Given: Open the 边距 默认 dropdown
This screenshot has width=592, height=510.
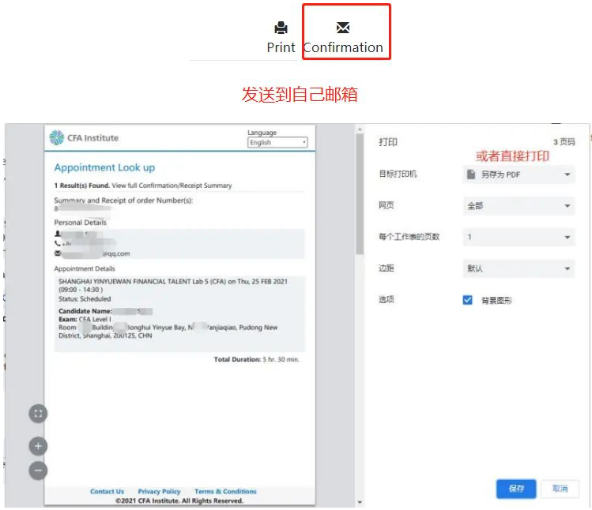Looking at the screenshot, I should pyautogui.click(x=519, y=268).
